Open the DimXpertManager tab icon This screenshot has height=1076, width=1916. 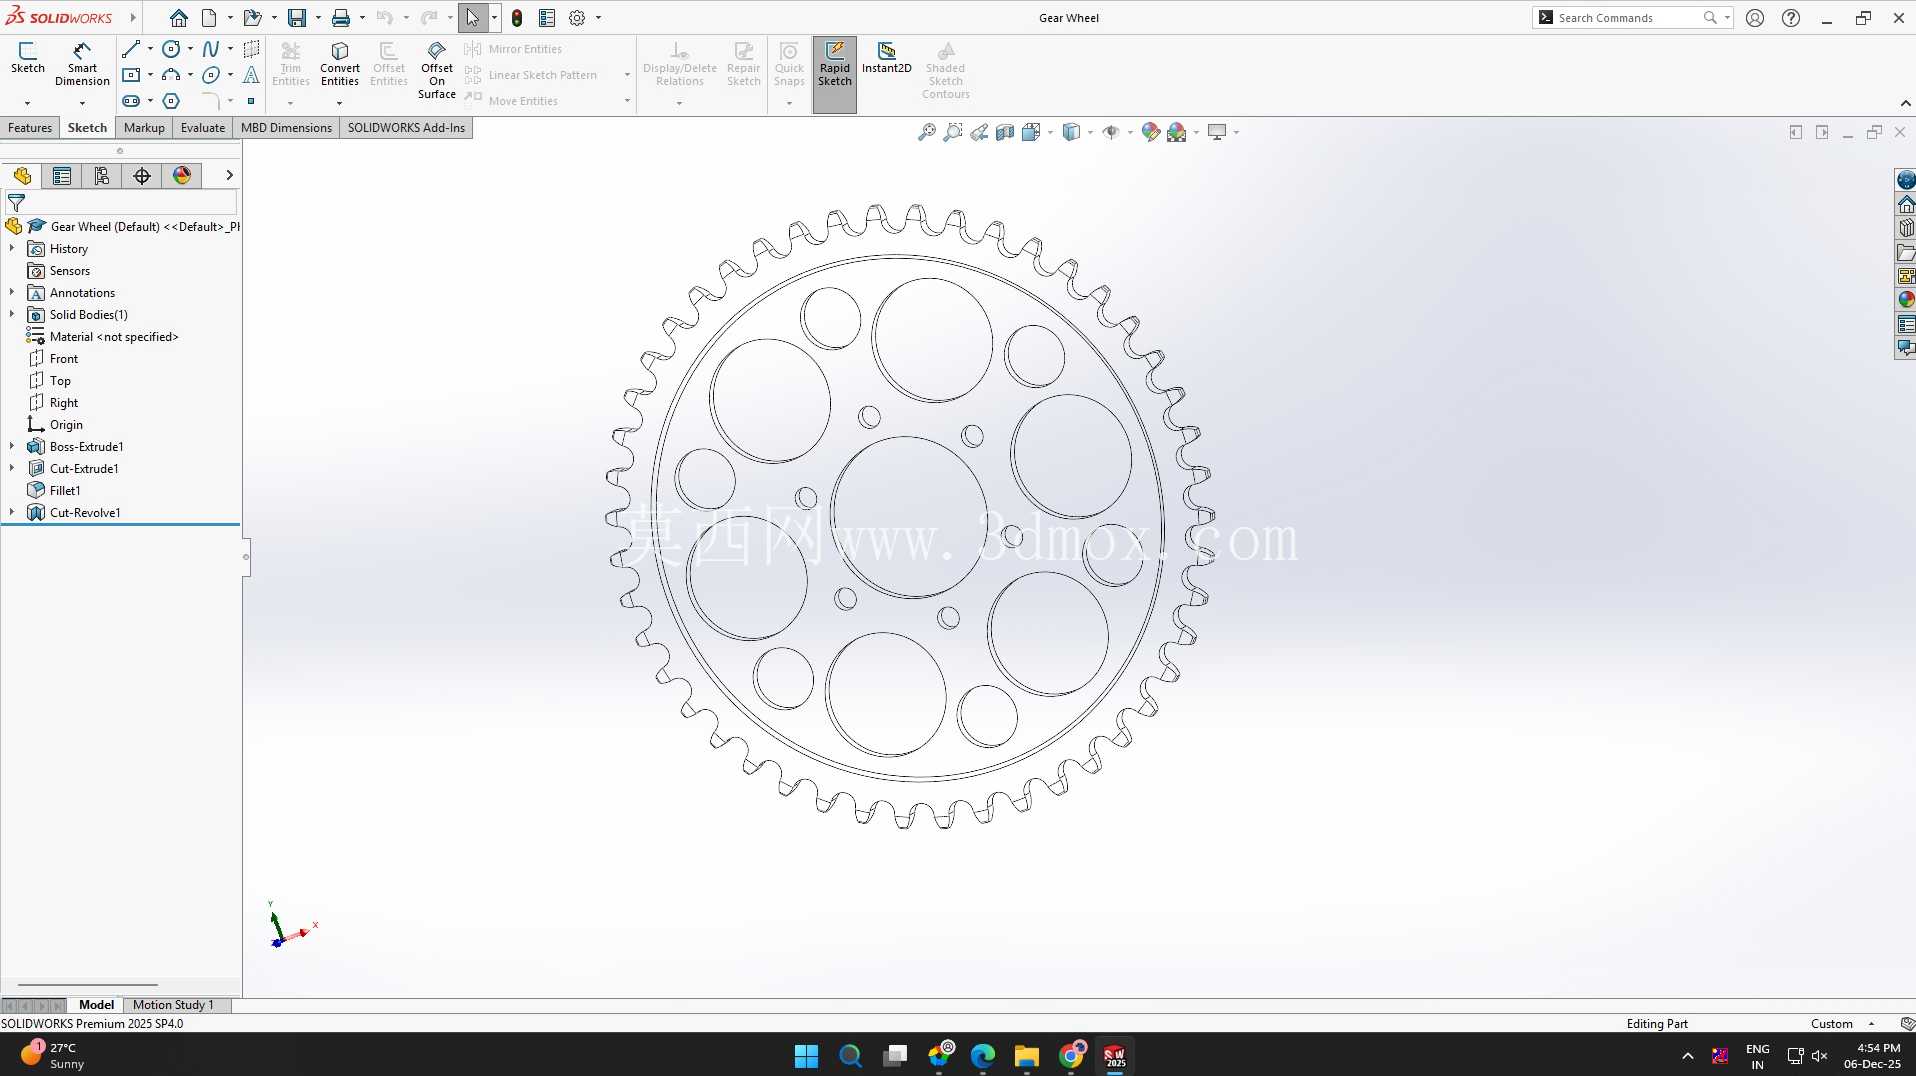142,176
